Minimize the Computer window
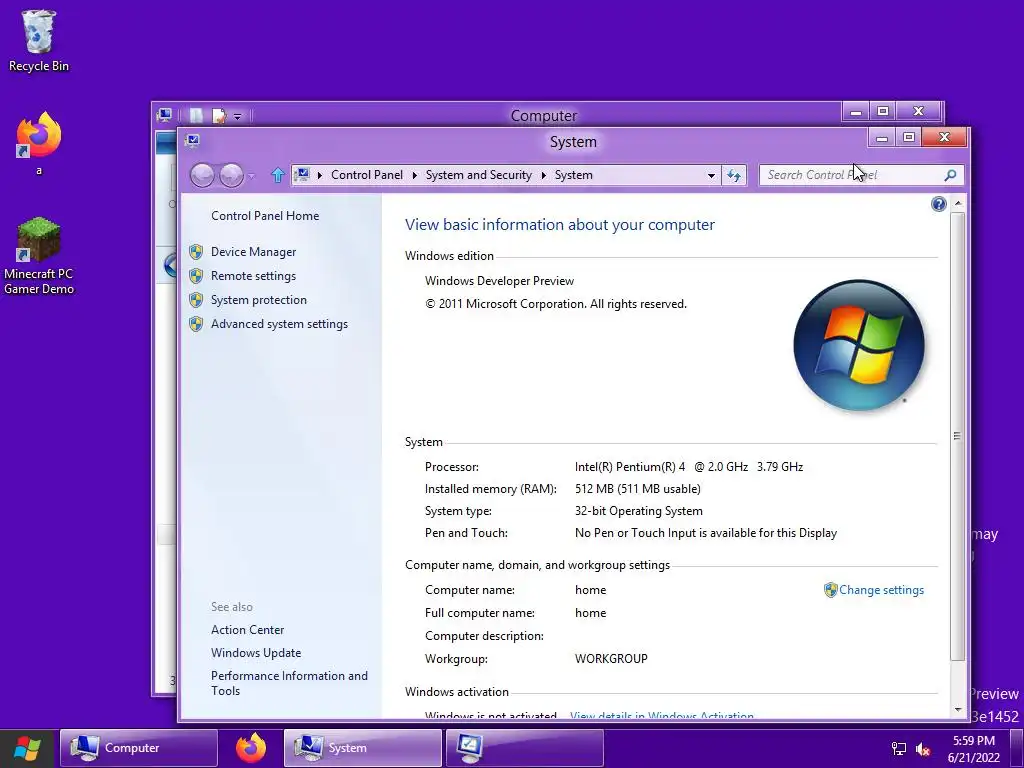Image resolution: width=1024 pixels, height=768 pixels. pyautogui.click(x=856, y=112)
